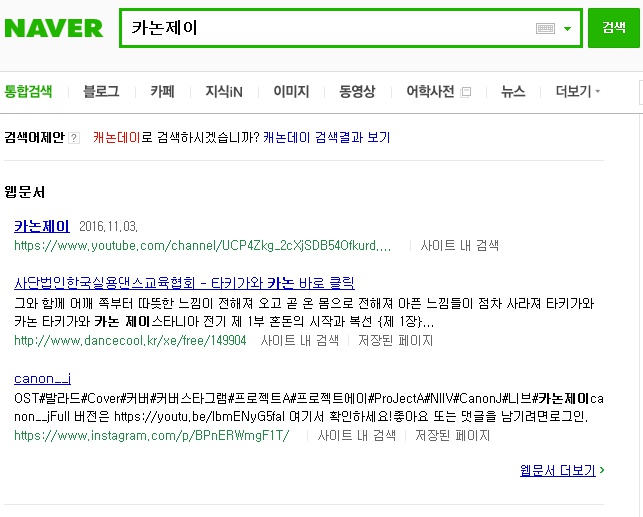Image resolution: width=643 pixels, height=517 pixels.
Task: Expand the 더보기 menu
Action: (x=577, y=91)
